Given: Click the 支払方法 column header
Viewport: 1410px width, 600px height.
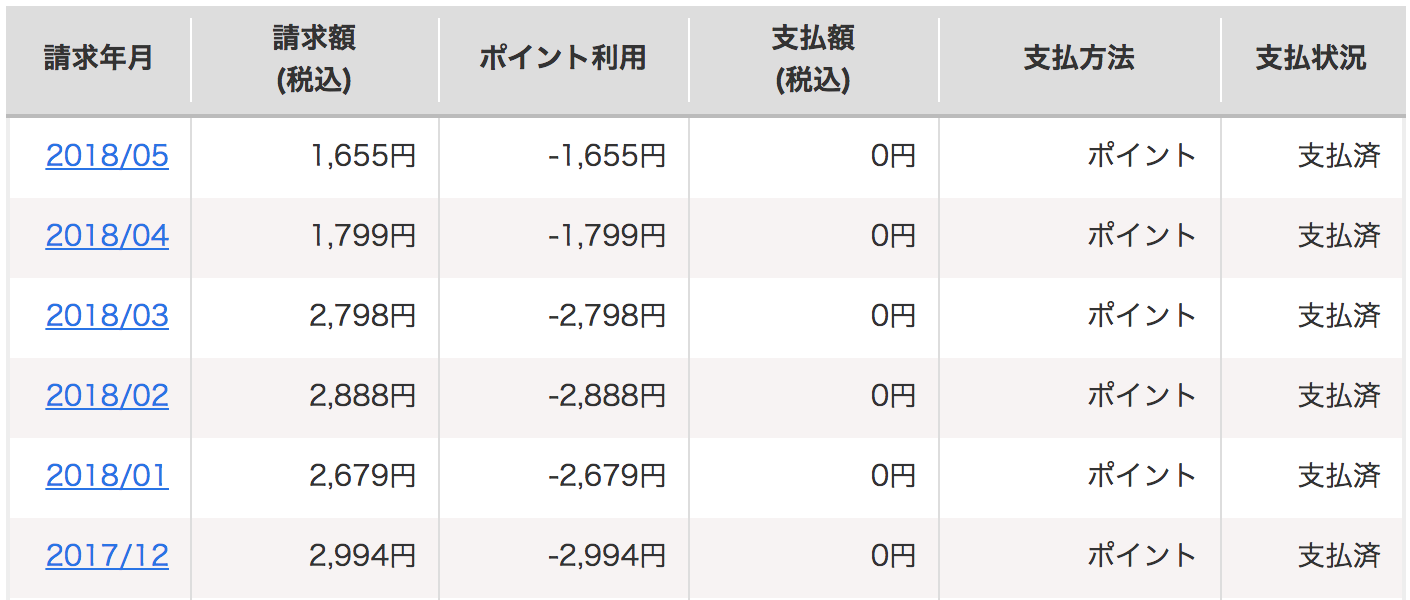Looking at the screenshot, I should (x=1079, y=58).
